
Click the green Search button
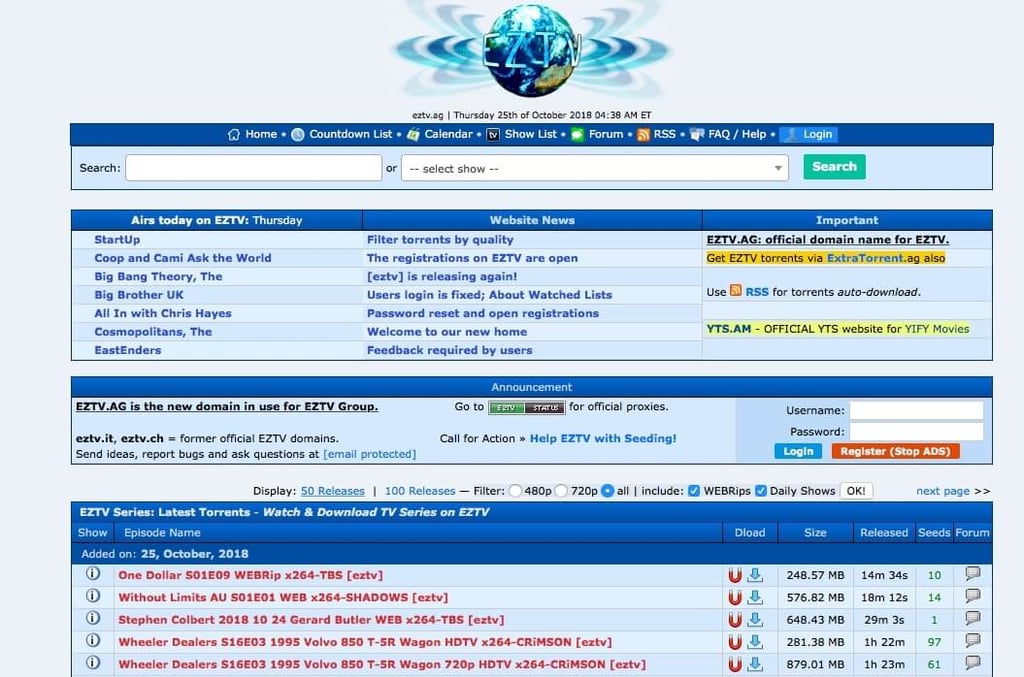click(x=835, y=166)
